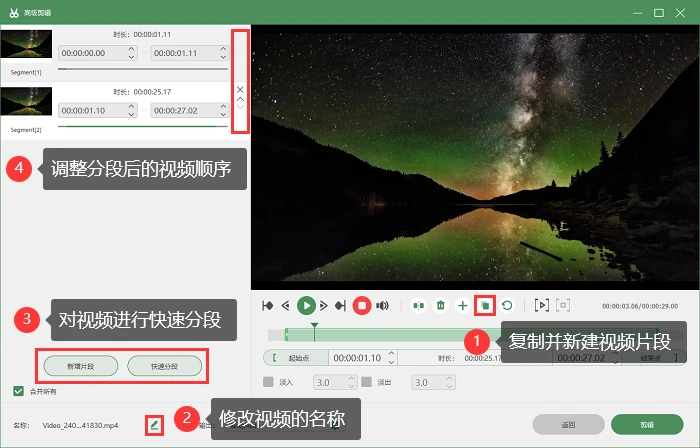Click the 新增片段 button
This screenshot has height=448, width=700.
[81, 366]
